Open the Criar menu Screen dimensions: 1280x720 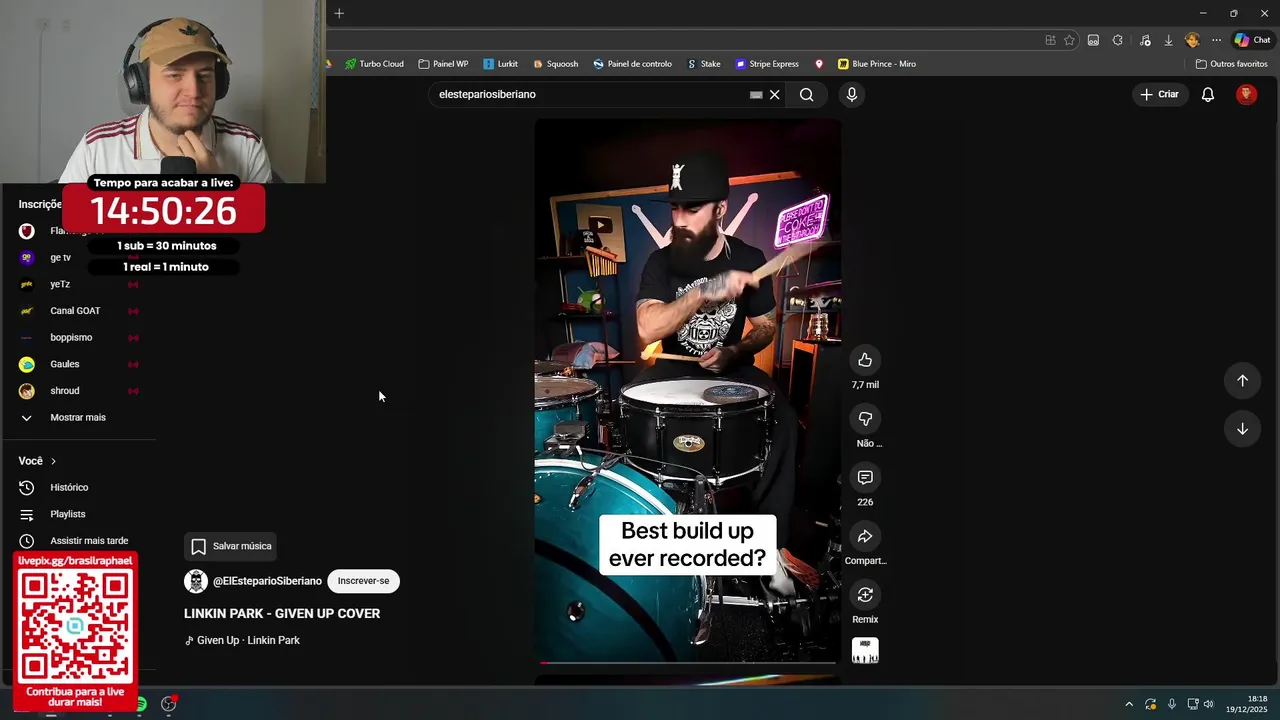[x=1159, y=94]
